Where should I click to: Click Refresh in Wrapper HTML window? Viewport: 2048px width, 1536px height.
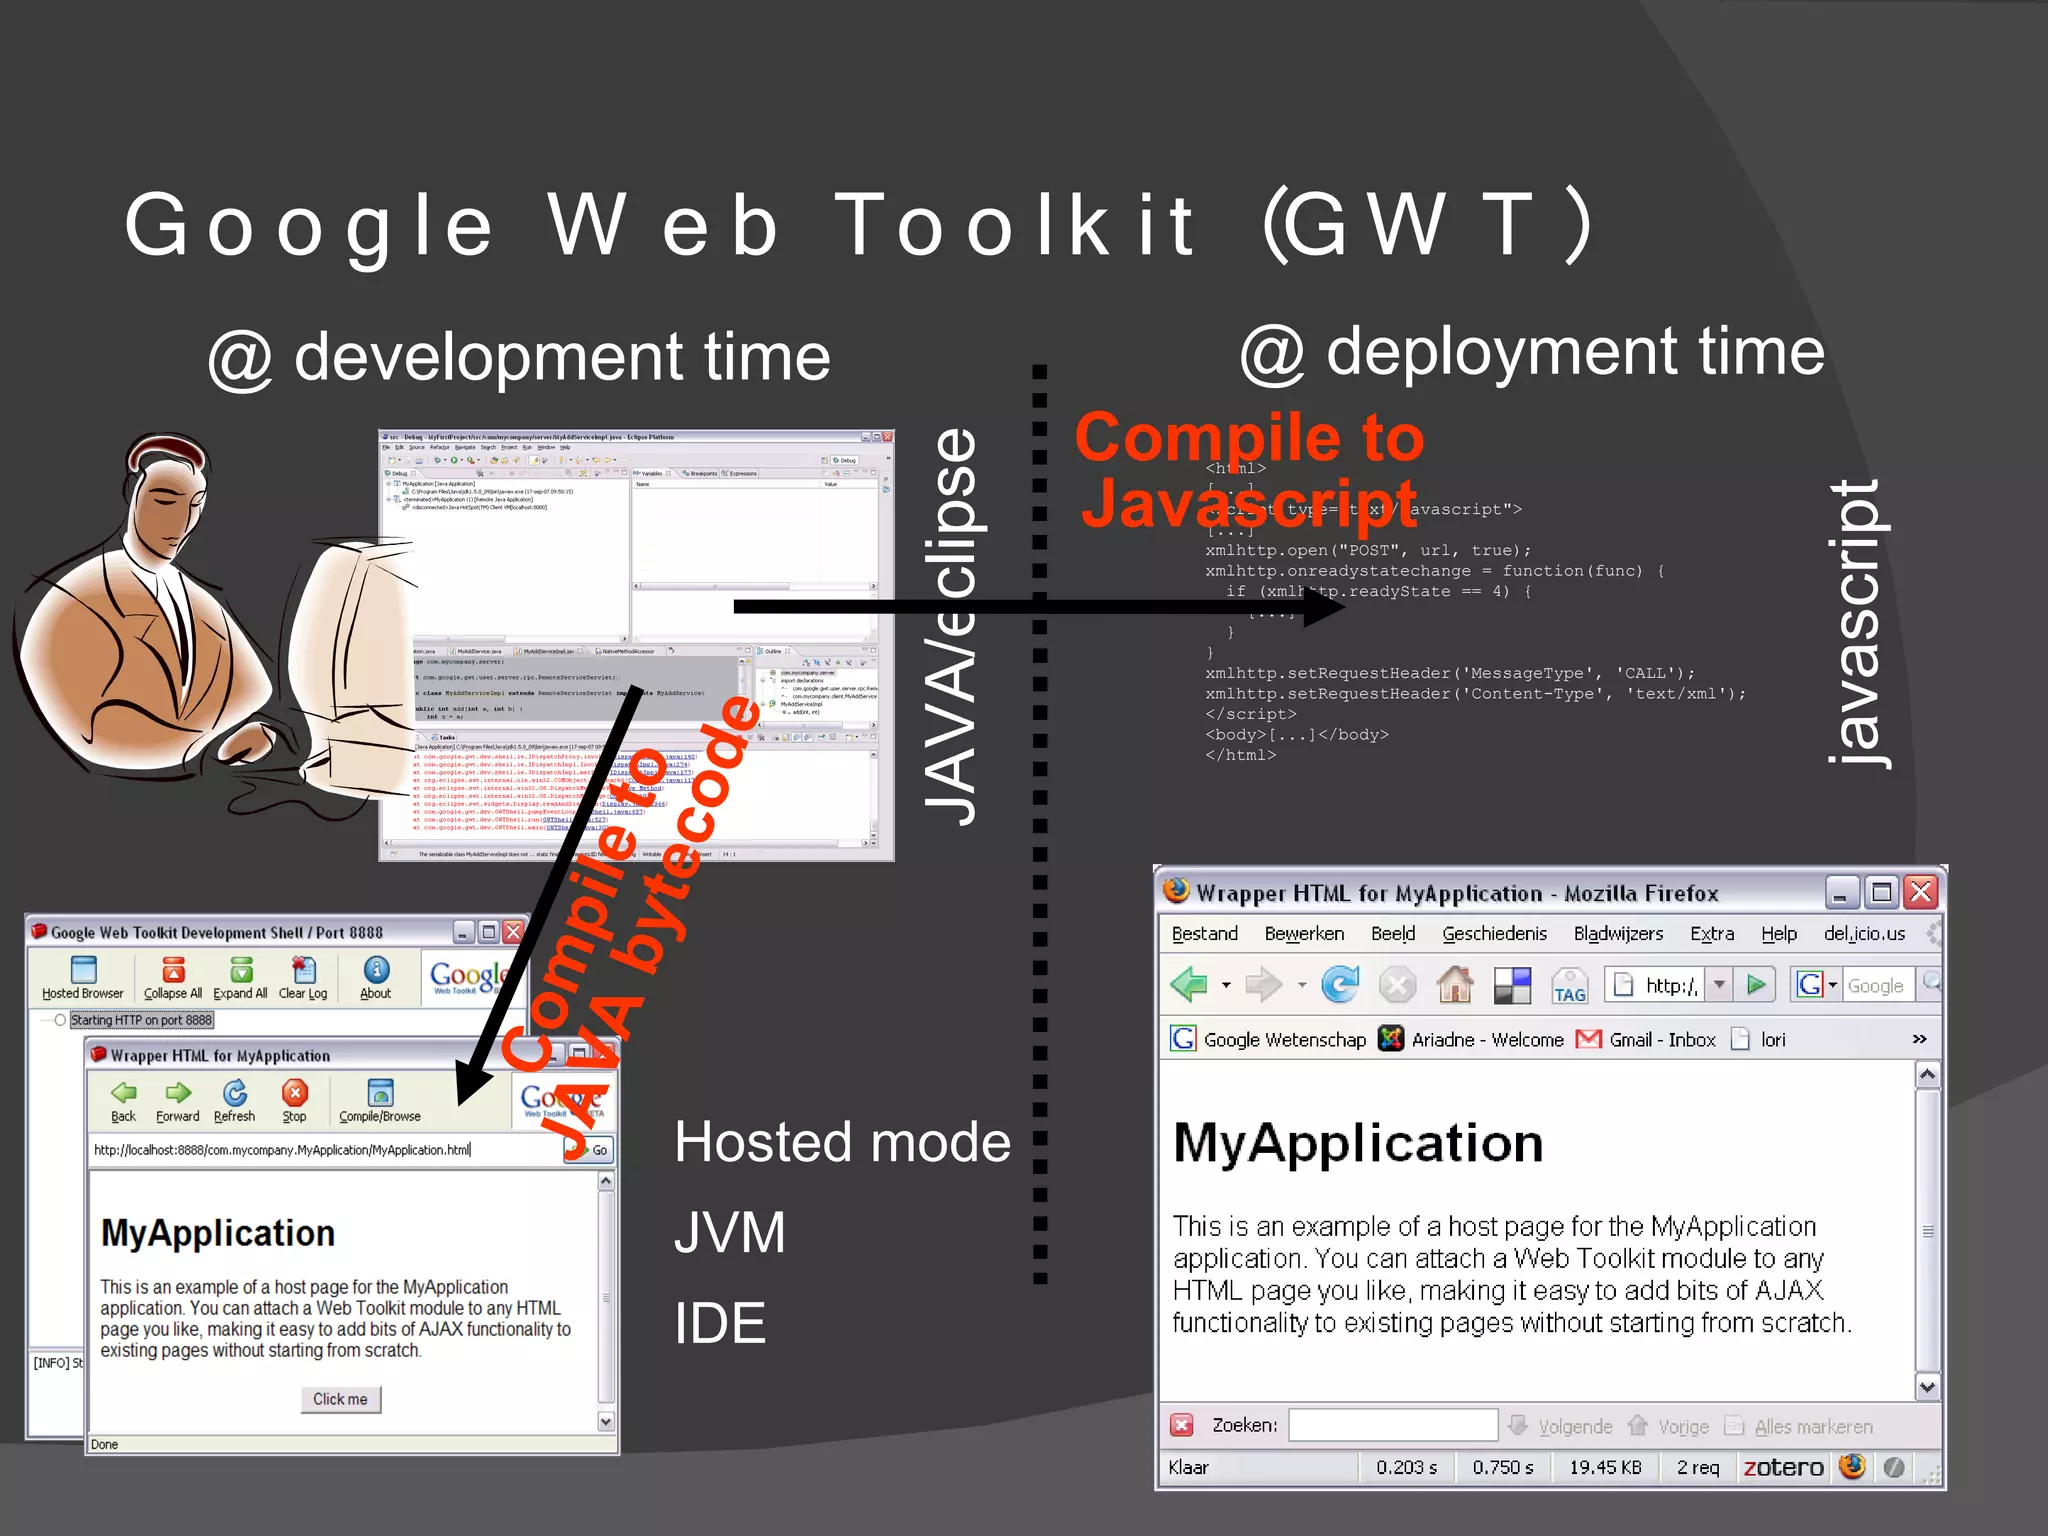click(234, 1100)
